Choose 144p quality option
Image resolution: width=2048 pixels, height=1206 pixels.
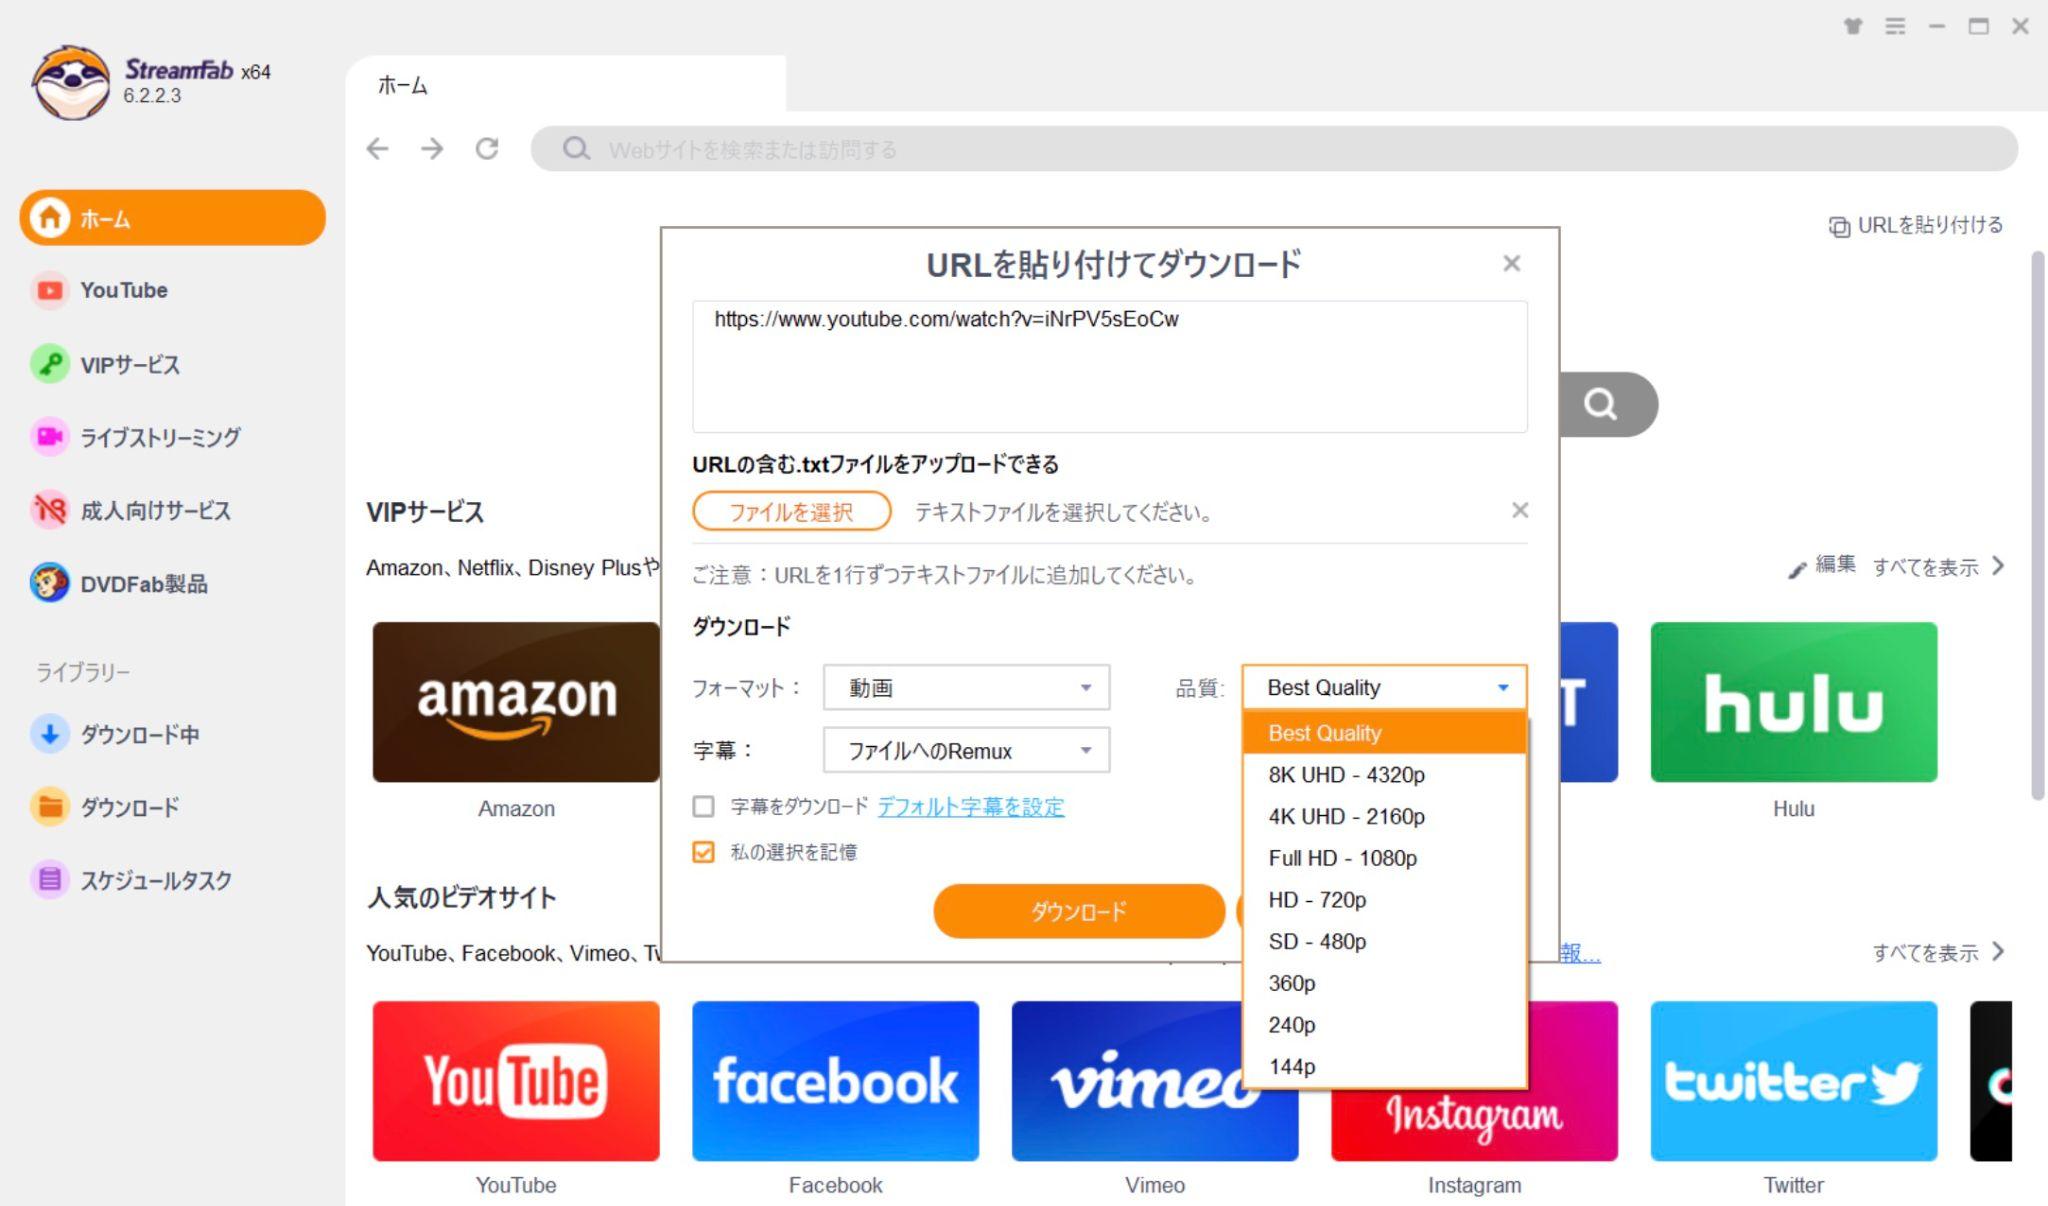[1384, 1066]
